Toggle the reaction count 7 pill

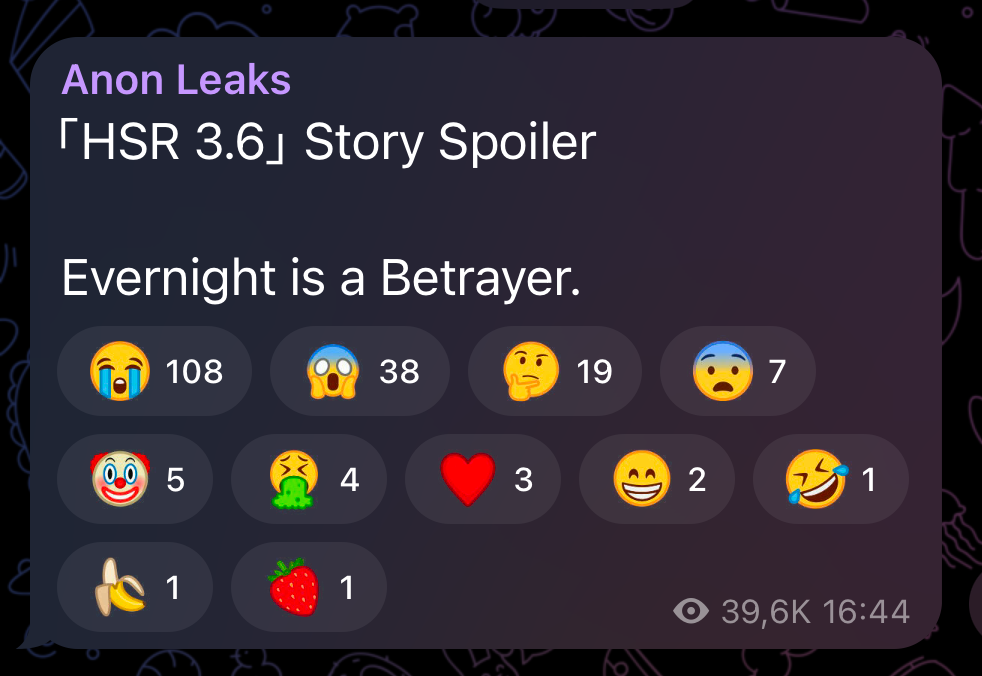(x=738, y=371)
